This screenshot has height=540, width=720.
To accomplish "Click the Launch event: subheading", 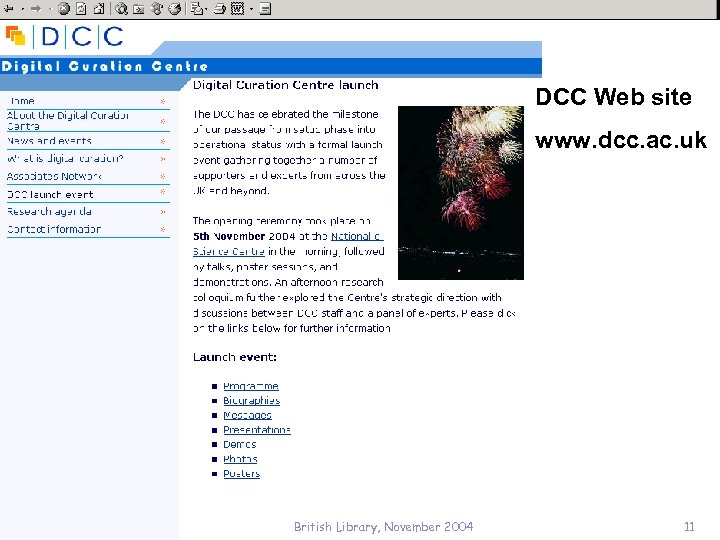I will click(x=235, y=357).
